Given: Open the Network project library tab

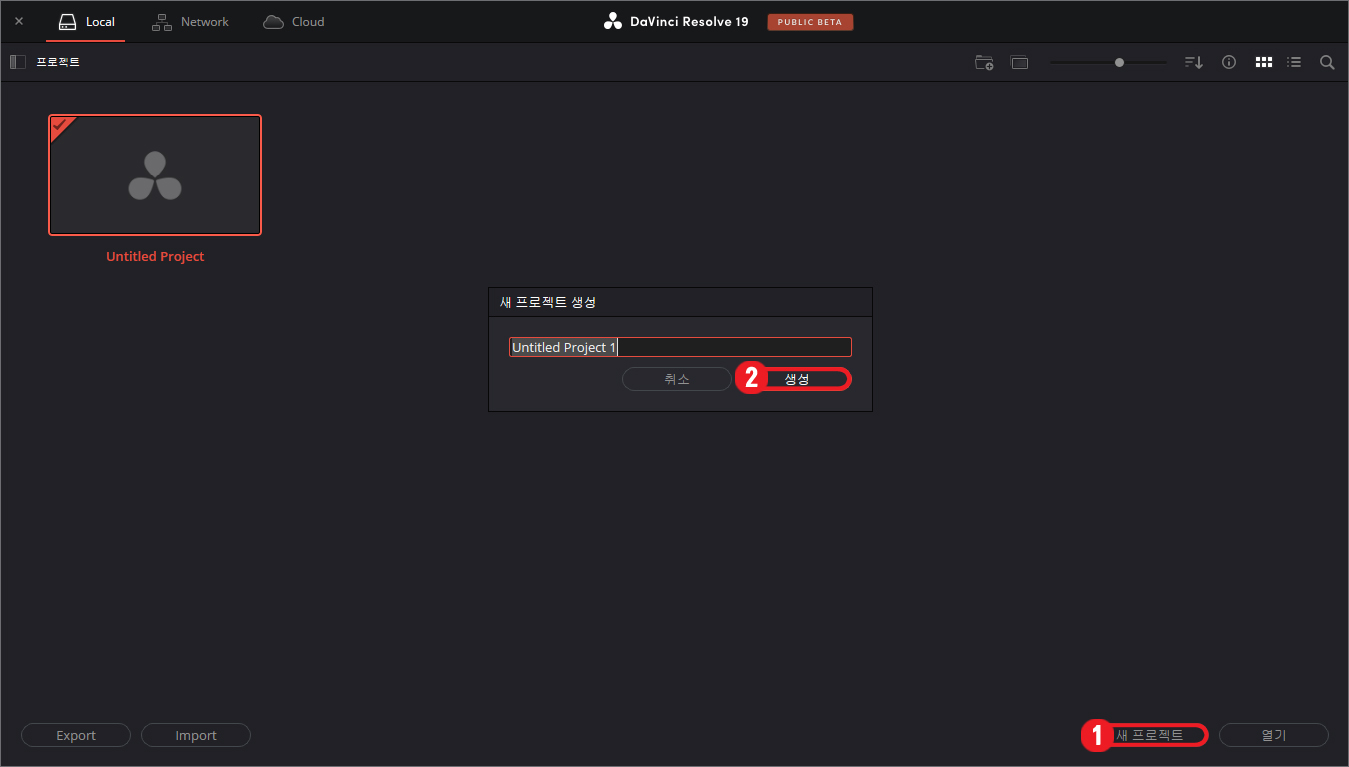Looking at the screenshot, I should [x=190, y=21].
